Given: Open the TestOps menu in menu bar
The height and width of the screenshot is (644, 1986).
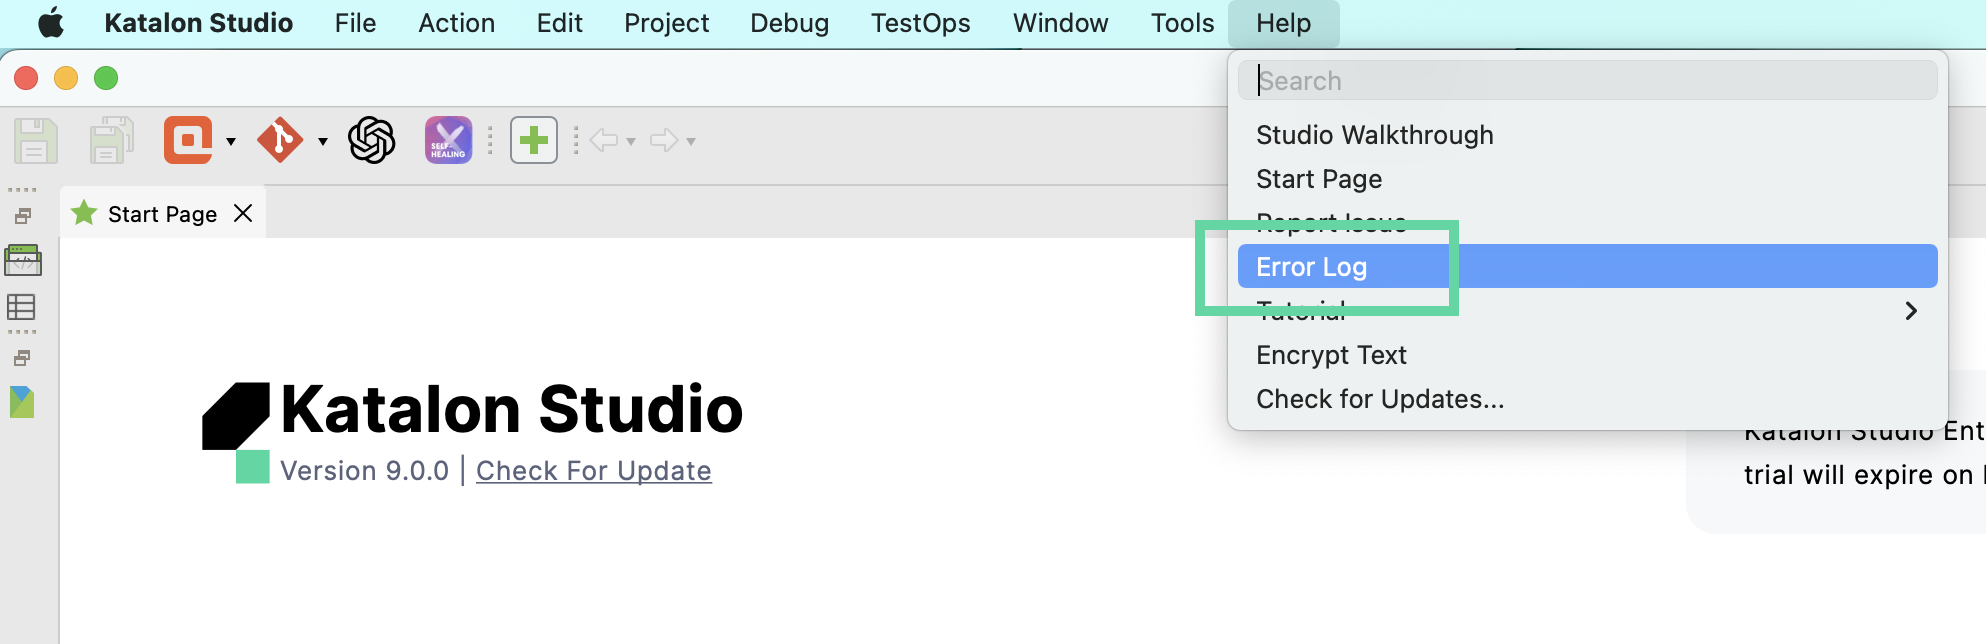Looking at the screenshot, I should (920, 23).
